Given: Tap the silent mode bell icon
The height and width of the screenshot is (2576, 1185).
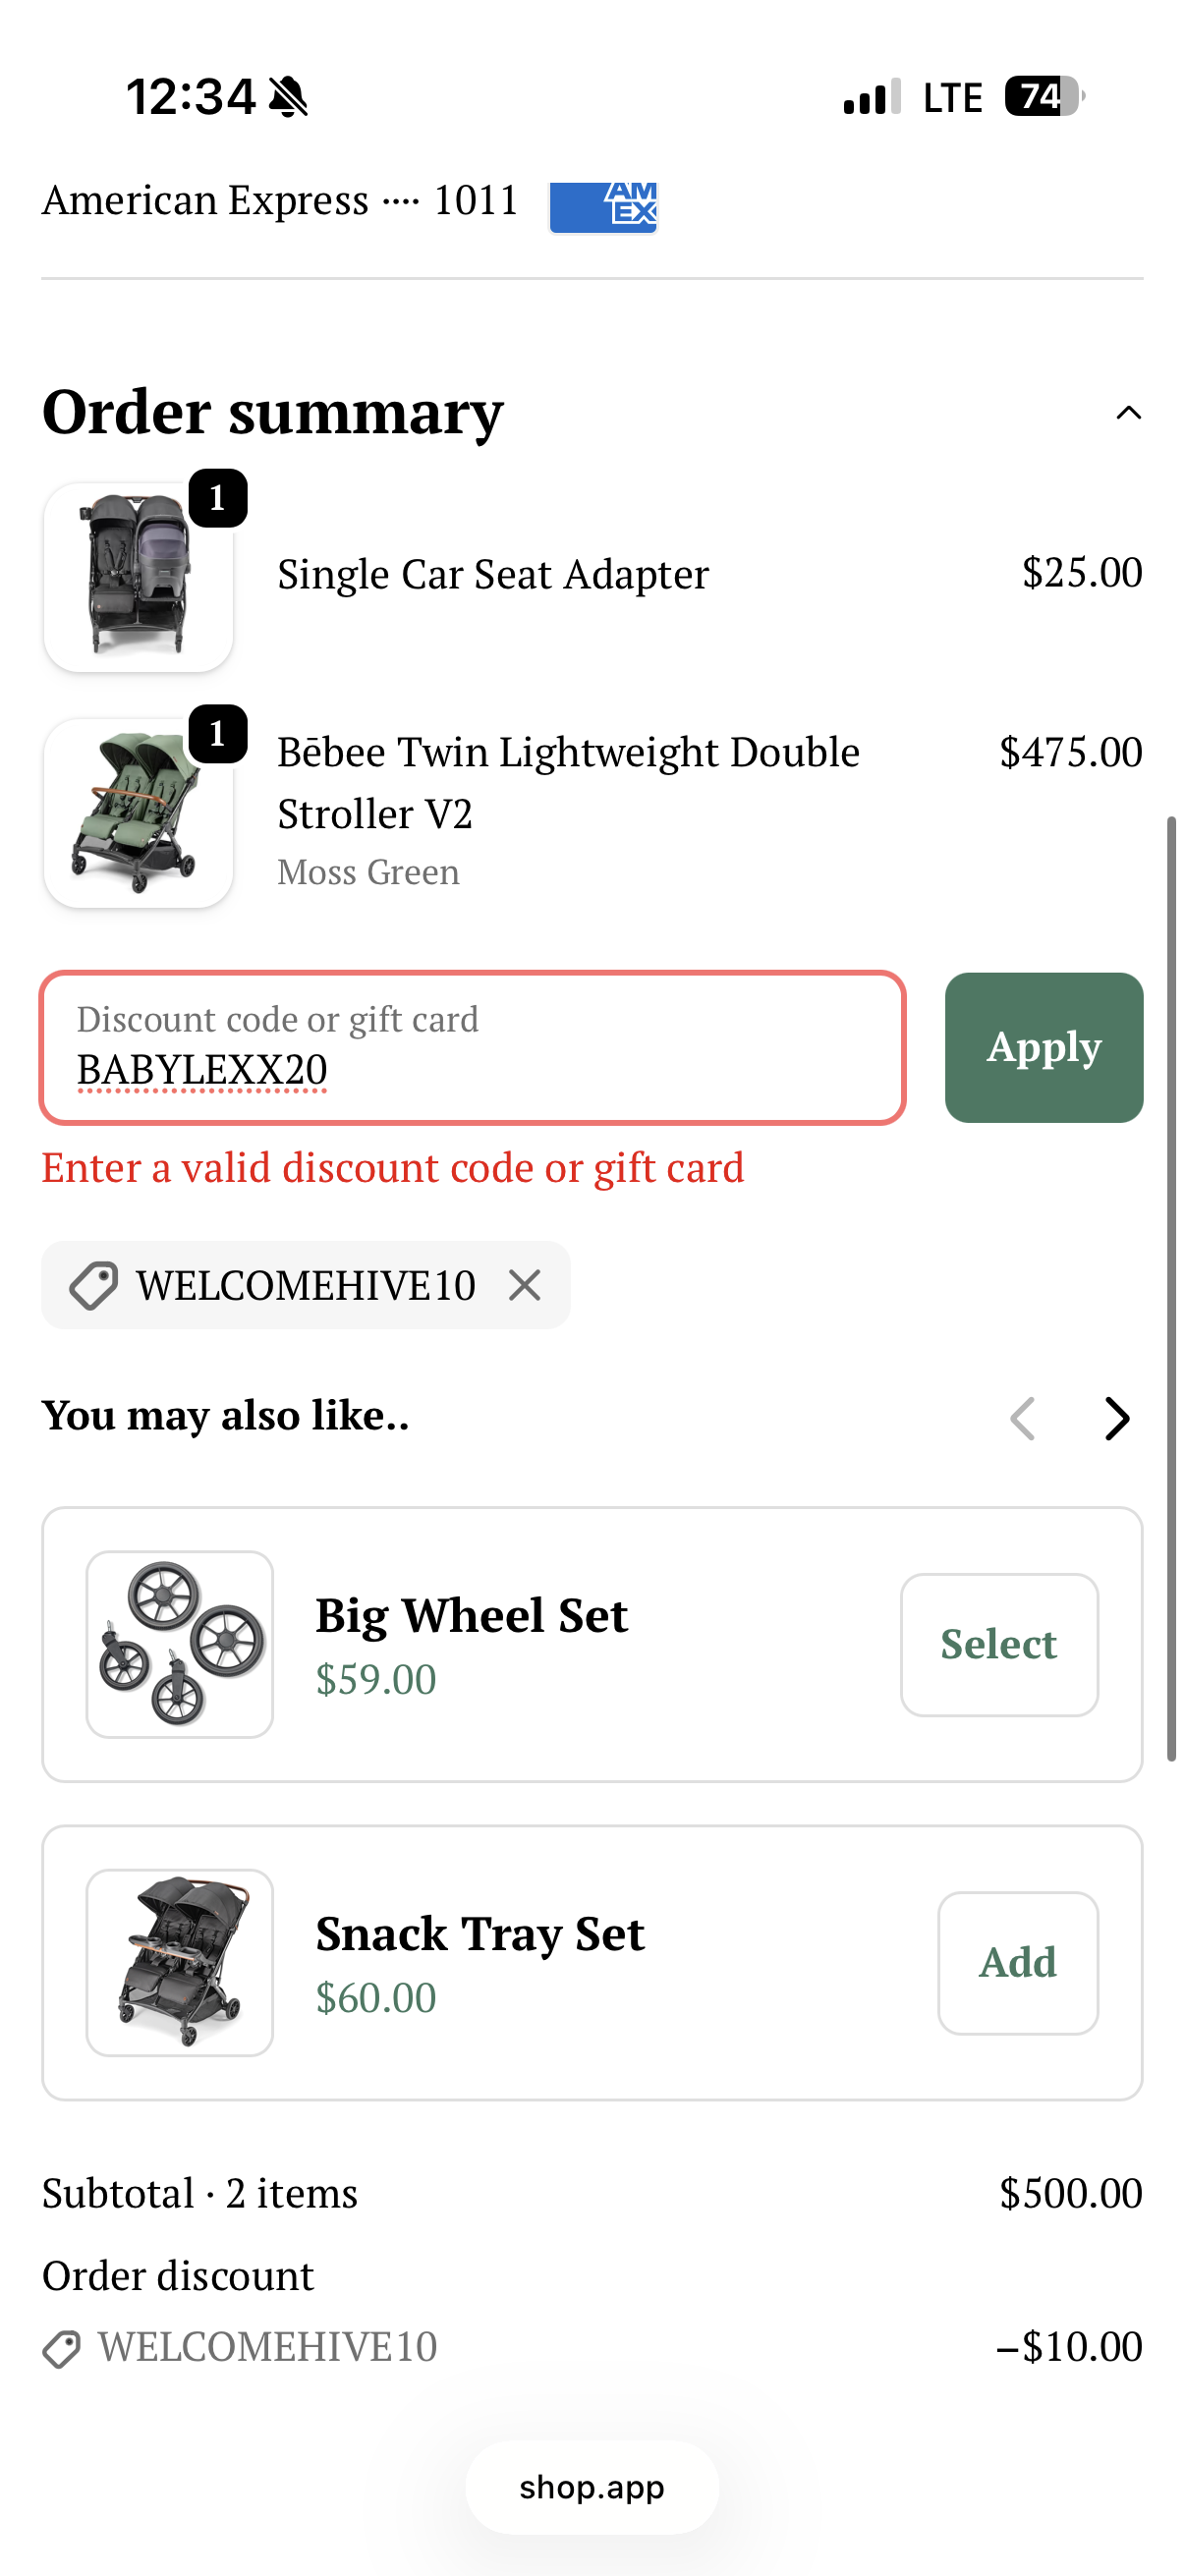Looking at the screenshot, I should pyautogui.click(x=289, y=97).
